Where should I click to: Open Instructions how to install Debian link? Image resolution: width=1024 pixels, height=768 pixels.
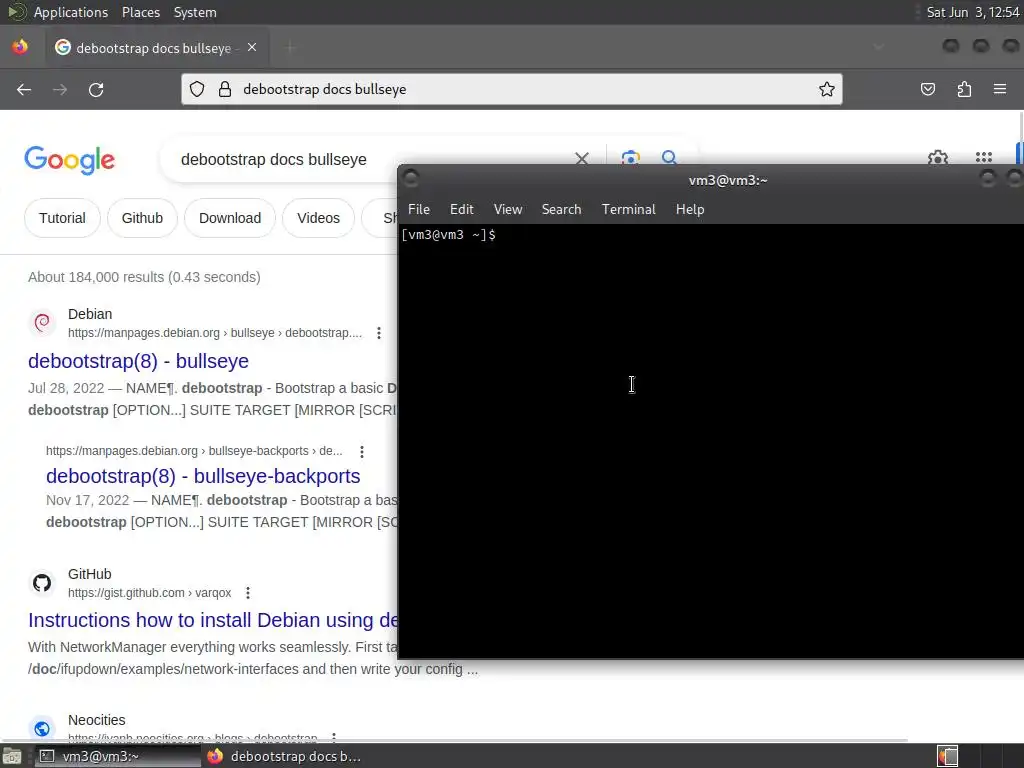212,620
